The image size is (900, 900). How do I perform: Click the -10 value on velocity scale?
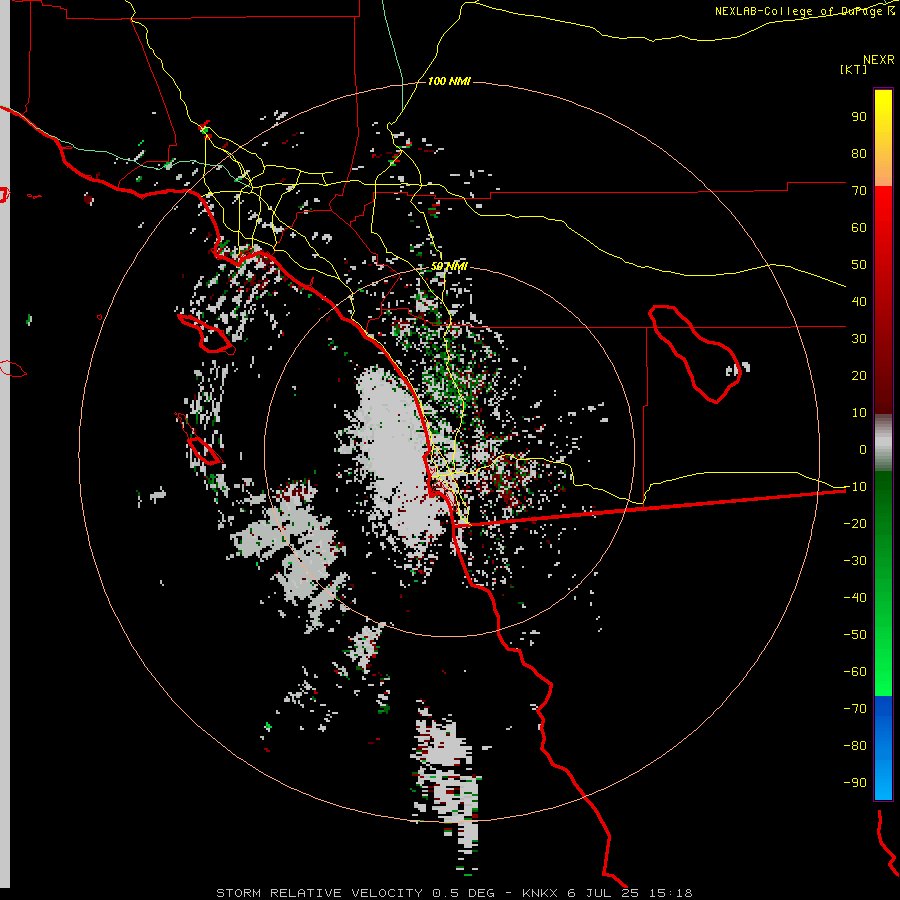click(855, 487)
